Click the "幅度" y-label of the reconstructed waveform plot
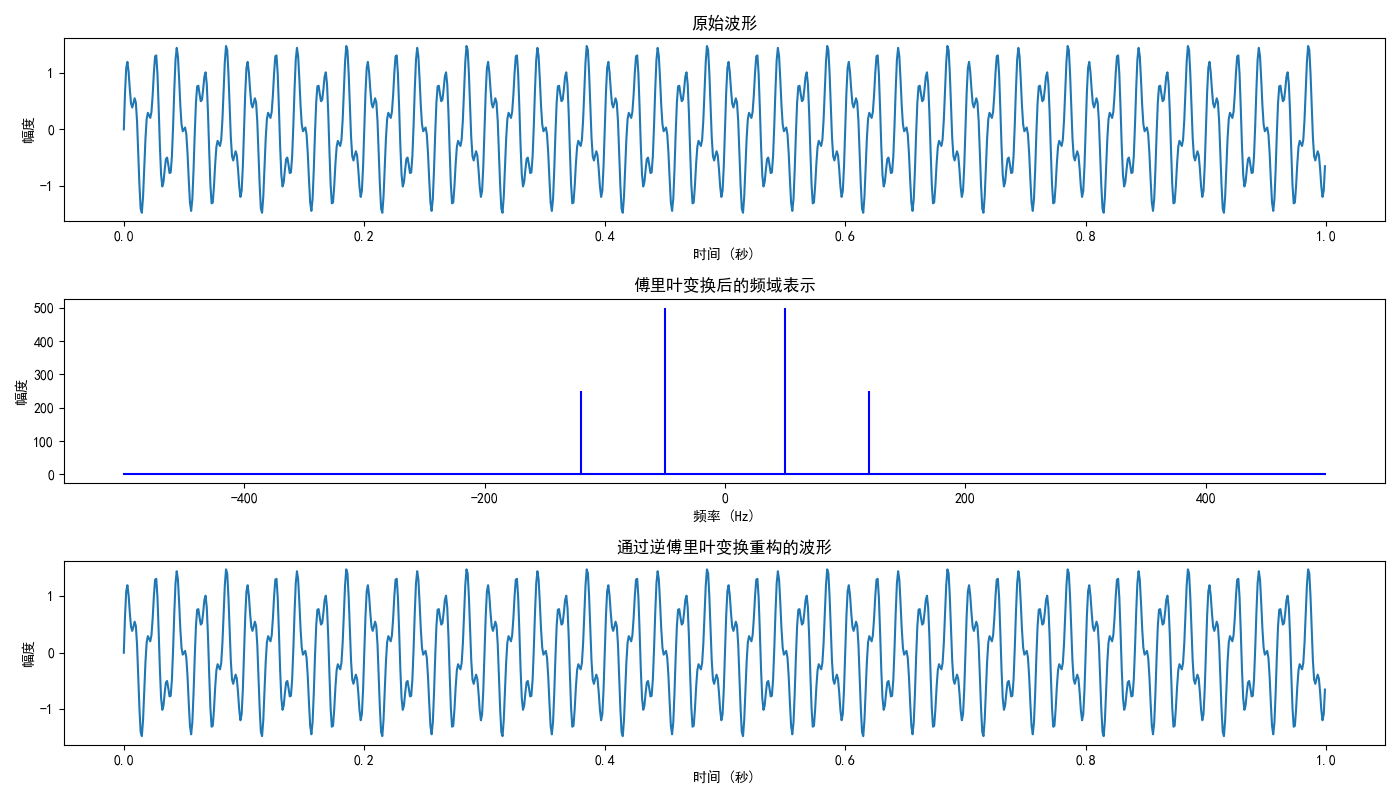 [x=28, y=653]
